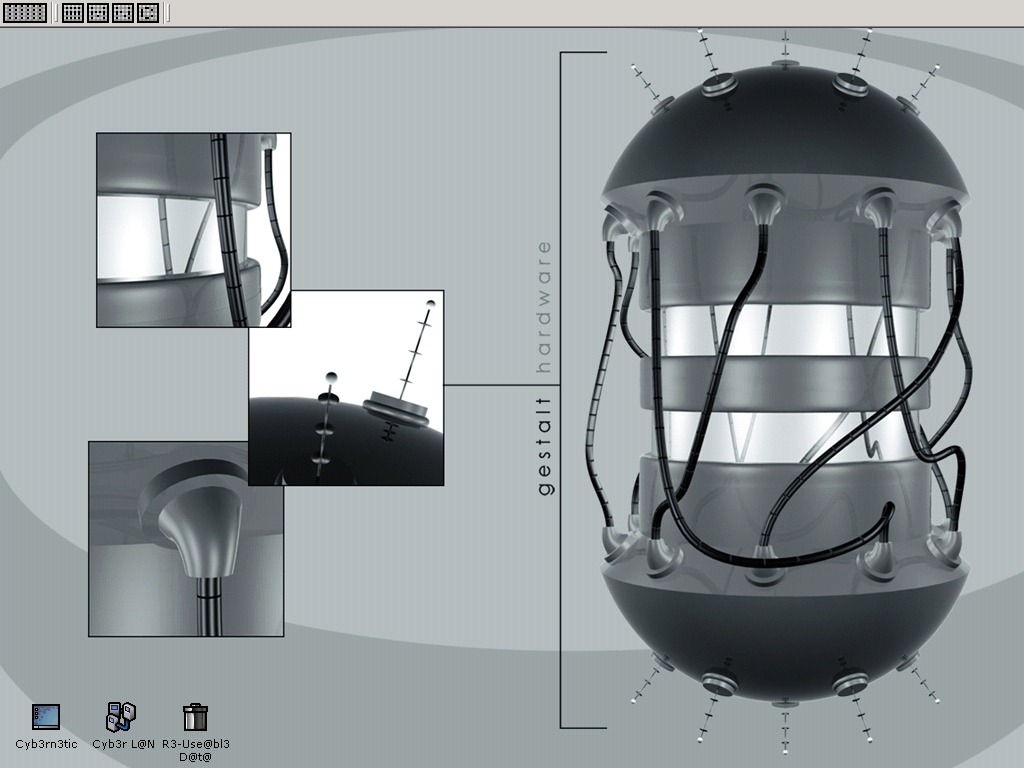Click the bracket-patterned last toolbar icon
Viewport: 1024px width, 768px height.
click(147, 13)
